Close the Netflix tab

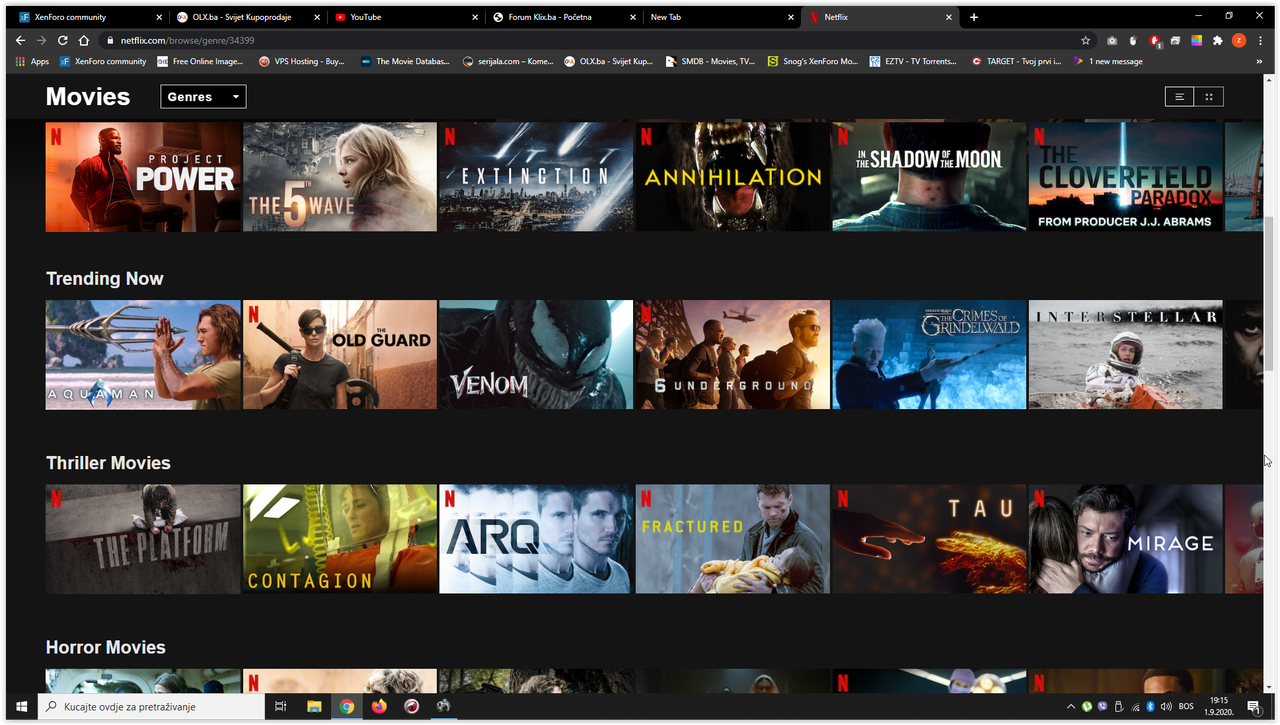tap(950, 17)
